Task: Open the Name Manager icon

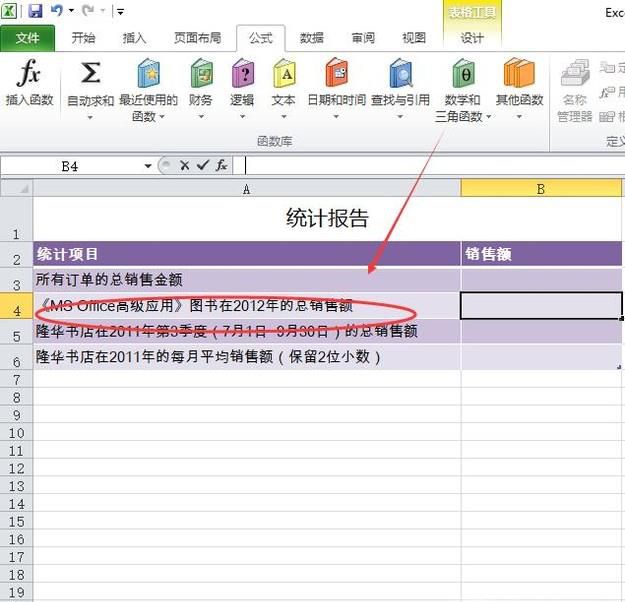Action: coord(575,73)
